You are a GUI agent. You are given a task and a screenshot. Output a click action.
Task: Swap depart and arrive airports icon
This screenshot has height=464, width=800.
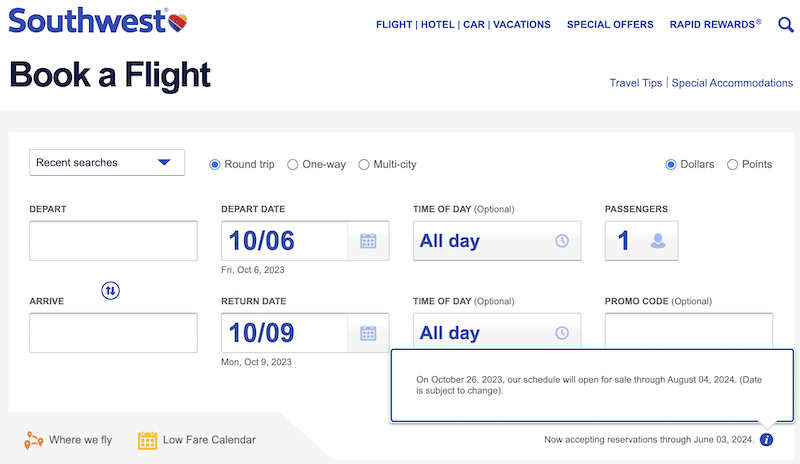[x=110, y=290]
